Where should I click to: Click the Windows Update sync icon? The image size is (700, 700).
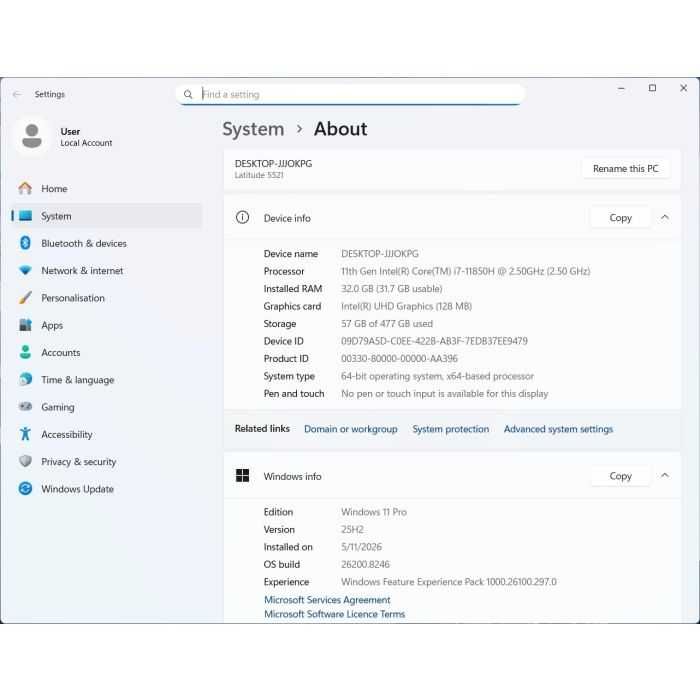[x=25, y=488]
